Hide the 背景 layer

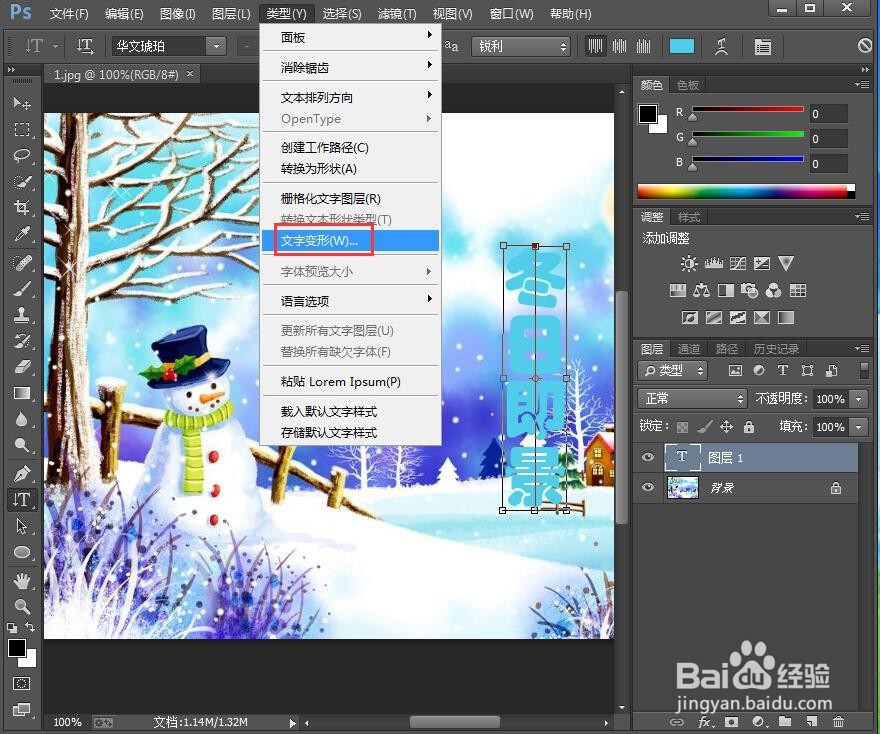[648, 487]
